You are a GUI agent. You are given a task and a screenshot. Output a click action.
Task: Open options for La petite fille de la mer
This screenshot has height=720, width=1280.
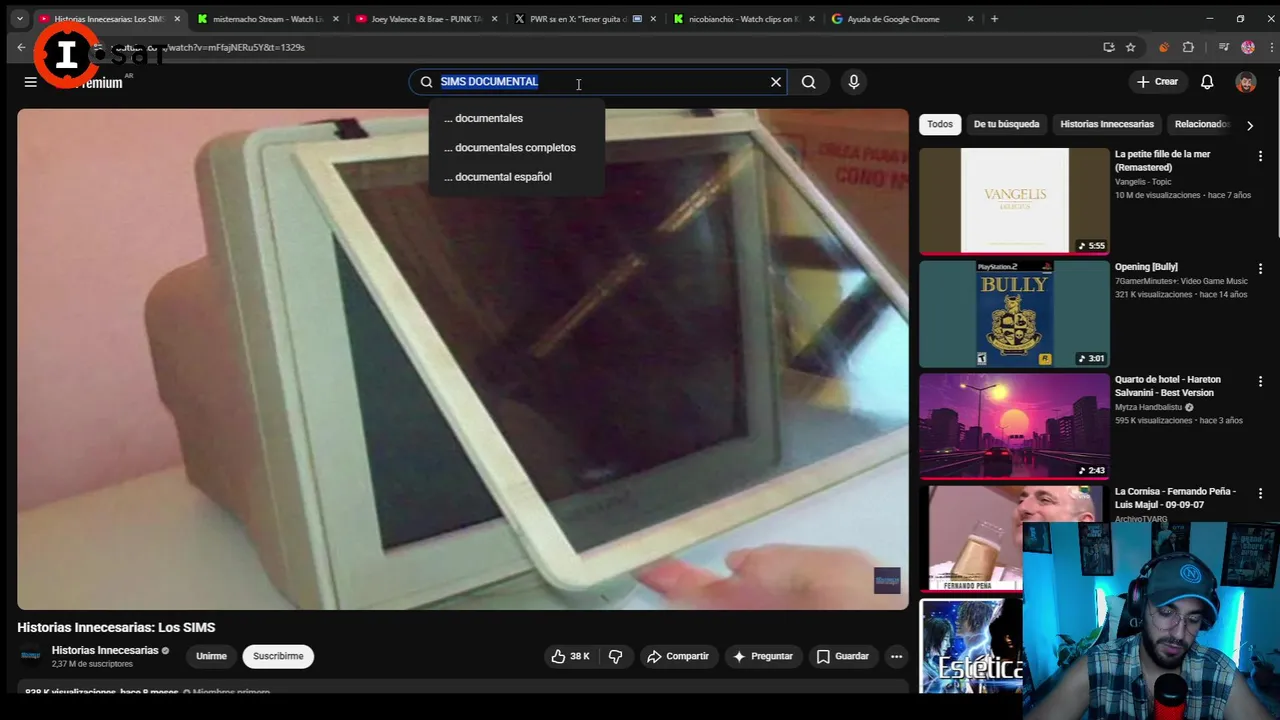[x=1260, y=156]
